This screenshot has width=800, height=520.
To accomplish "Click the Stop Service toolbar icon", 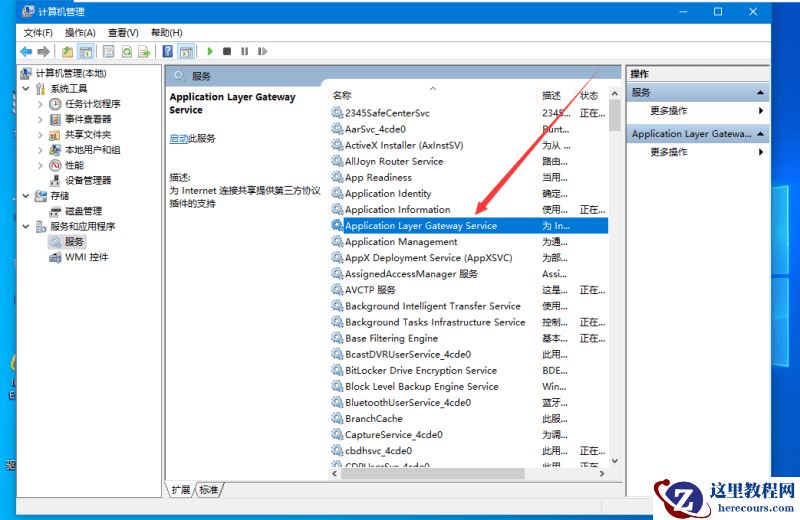I will [x=227, y=52].
